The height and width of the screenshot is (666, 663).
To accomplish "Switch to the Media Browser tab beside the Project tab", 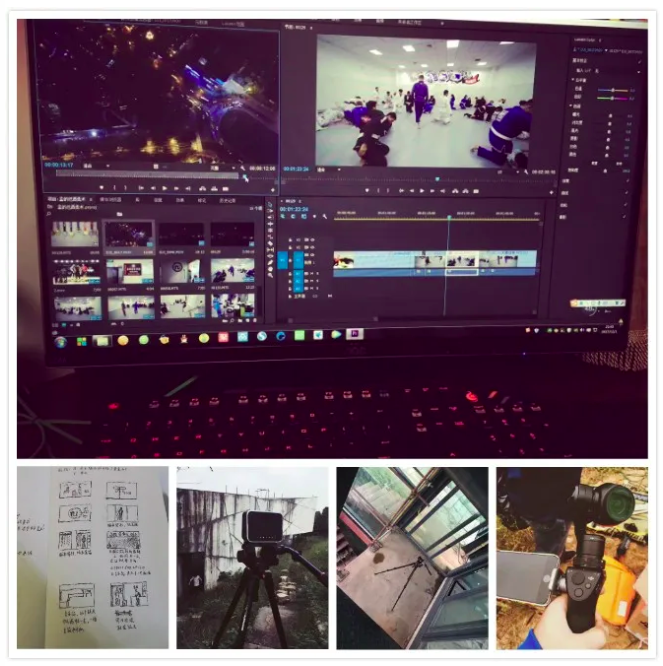I will pos(111,198).
